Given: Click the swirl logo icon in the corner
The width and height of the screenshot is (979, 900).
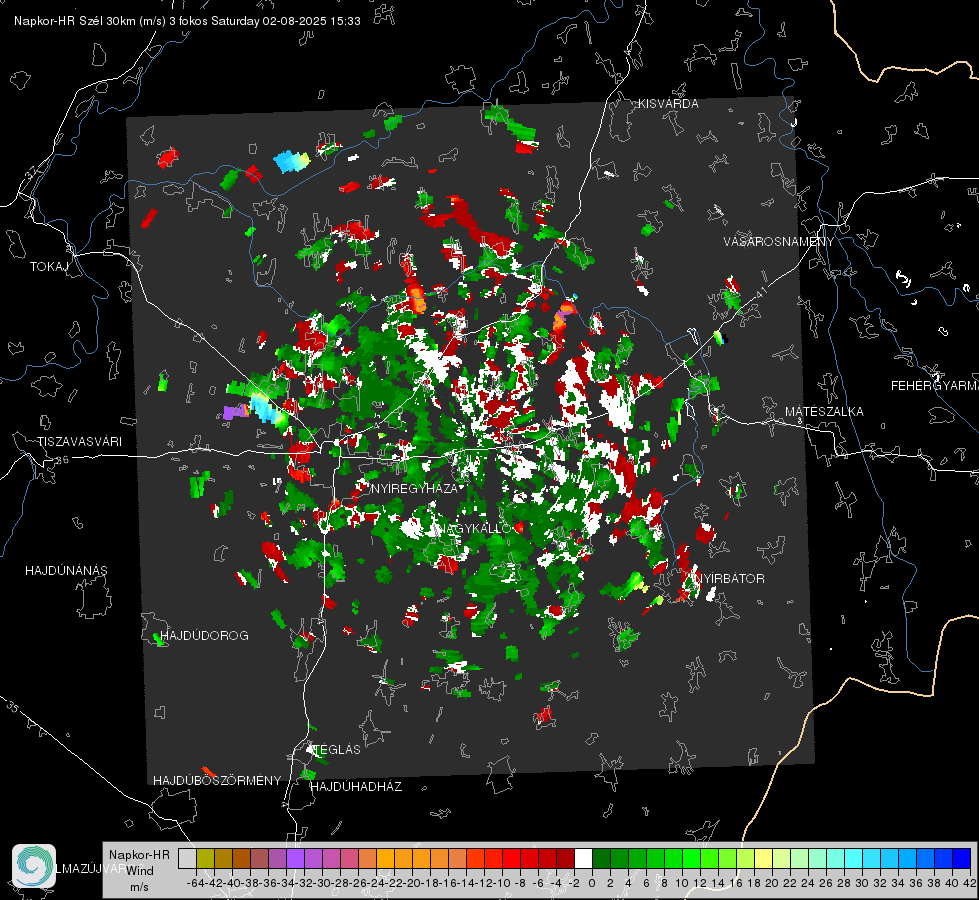Looking at the screenshot, I should 34,866.
